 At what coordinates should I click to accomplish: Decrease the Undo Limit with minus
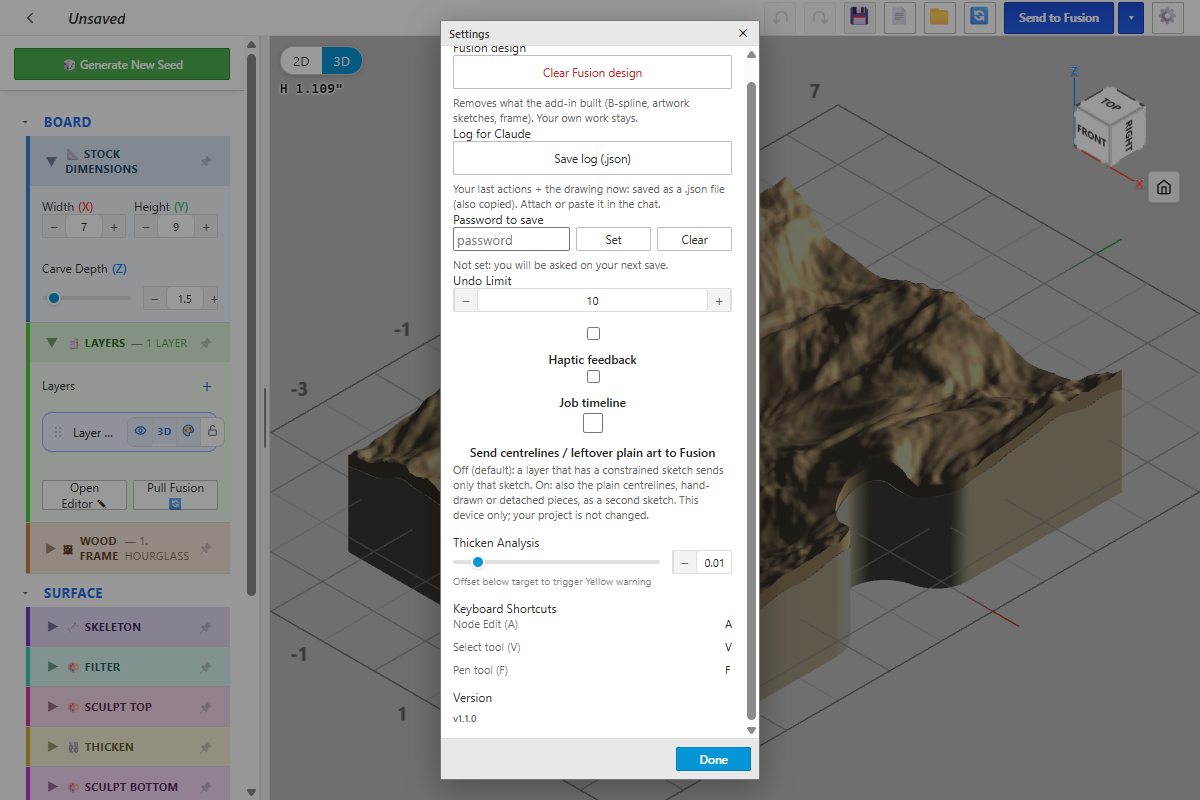pos(465,300)
